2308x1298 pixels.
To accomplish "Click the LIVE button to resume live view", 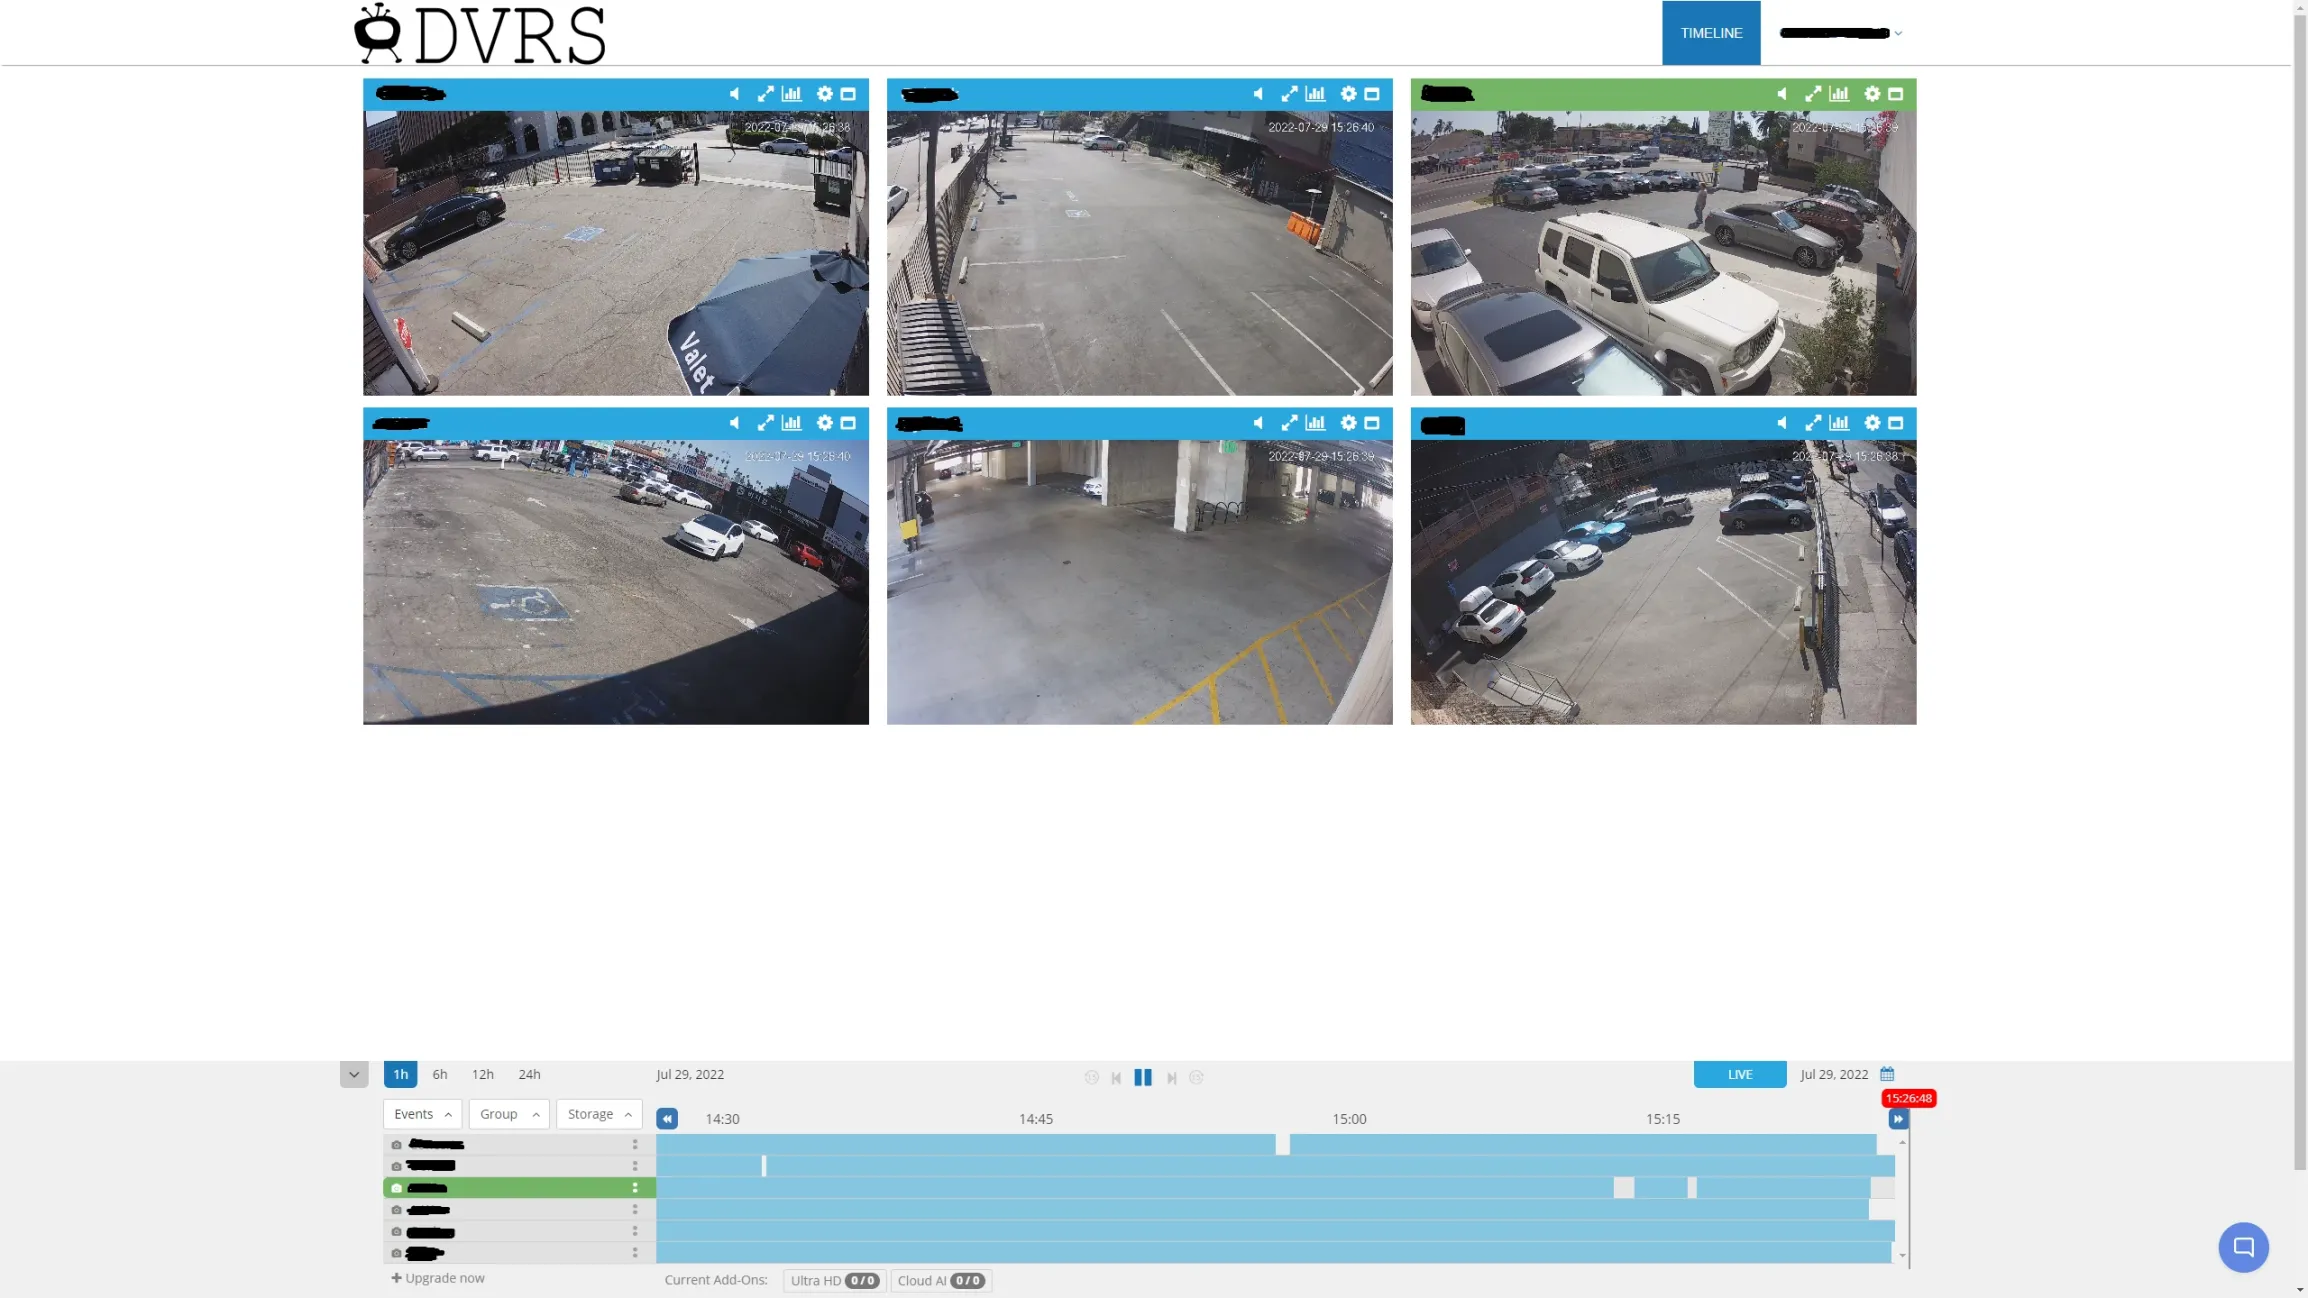I will click(x=1739, y=1074).
